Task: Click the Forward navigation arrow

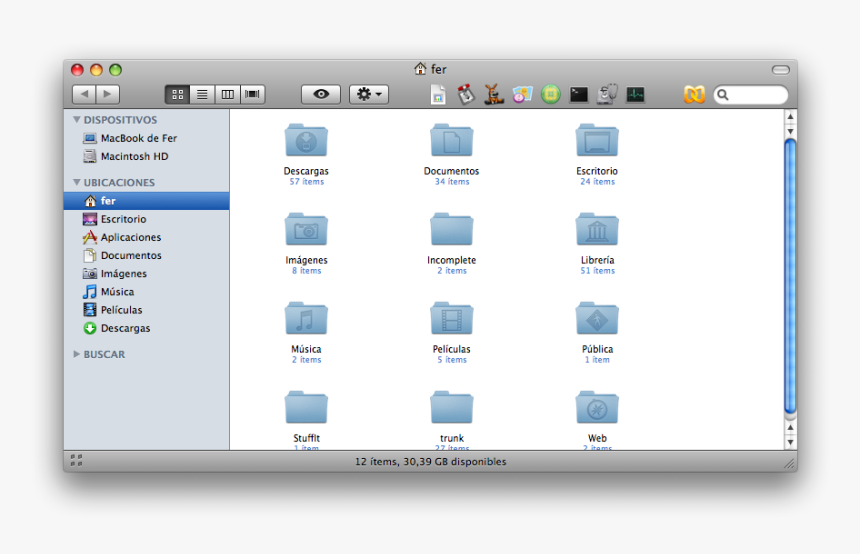Action: 108,94
